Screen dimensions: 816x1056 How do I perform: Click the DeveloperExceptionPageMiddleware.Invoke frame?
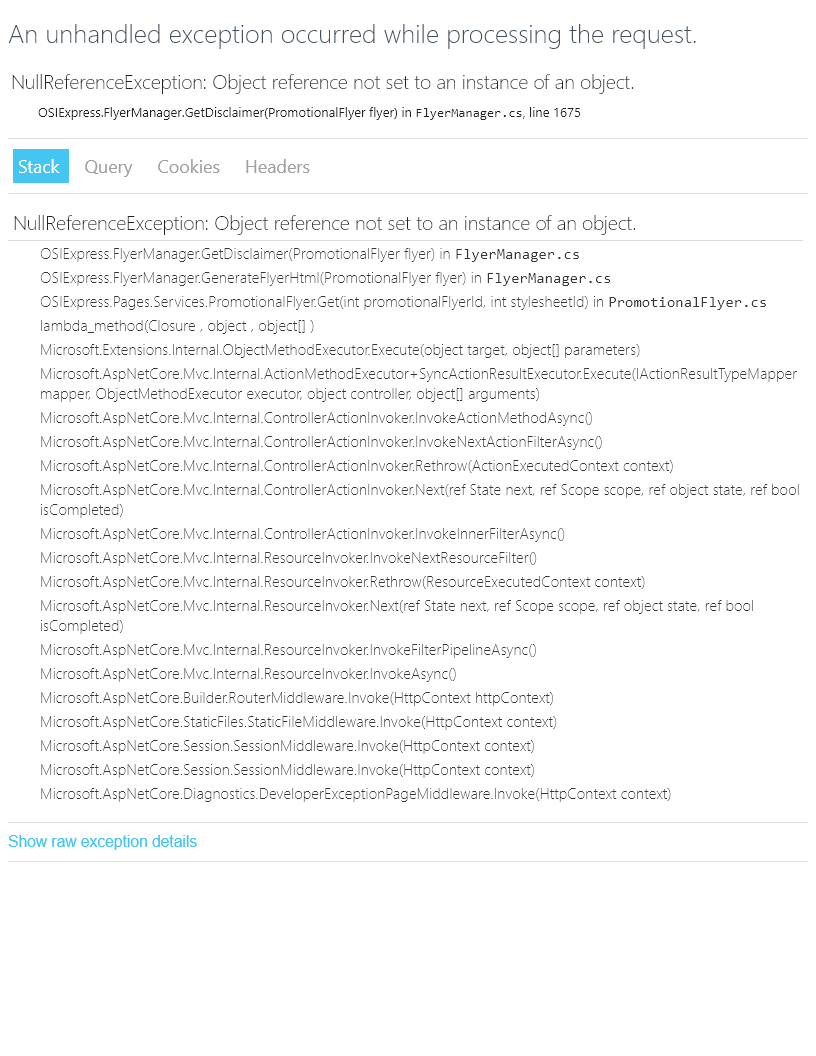(x=355, y=794)
